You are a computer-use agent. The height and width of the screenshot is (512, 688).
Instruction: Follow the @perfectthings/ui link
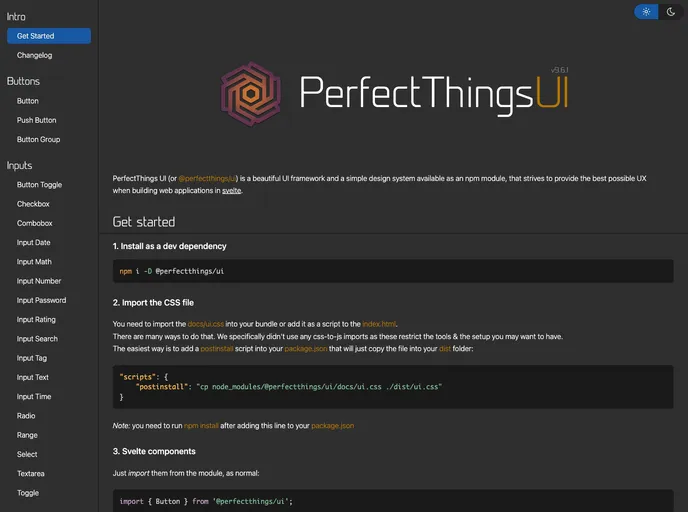click(x=208, y=179)
